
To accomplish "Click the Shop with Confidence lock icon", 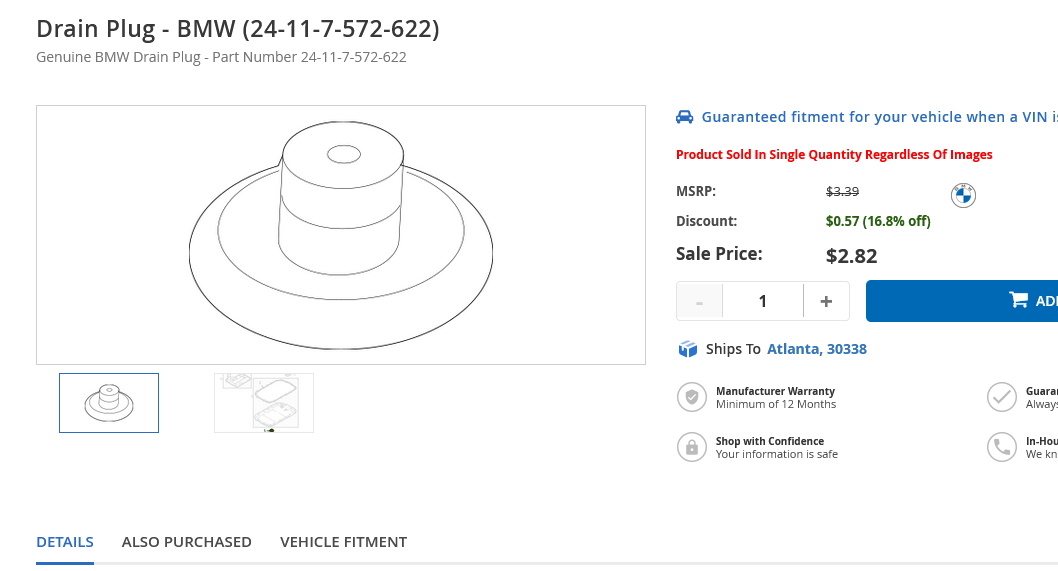I will pyautogui.click(x=692, y=447).
